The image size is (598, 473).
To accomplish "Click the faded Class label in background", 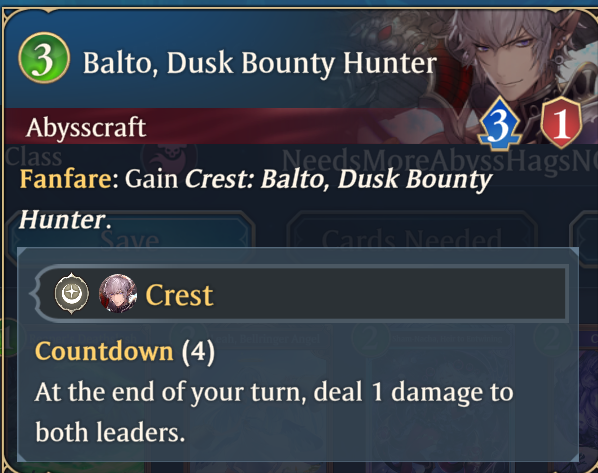I will [34, 156].
